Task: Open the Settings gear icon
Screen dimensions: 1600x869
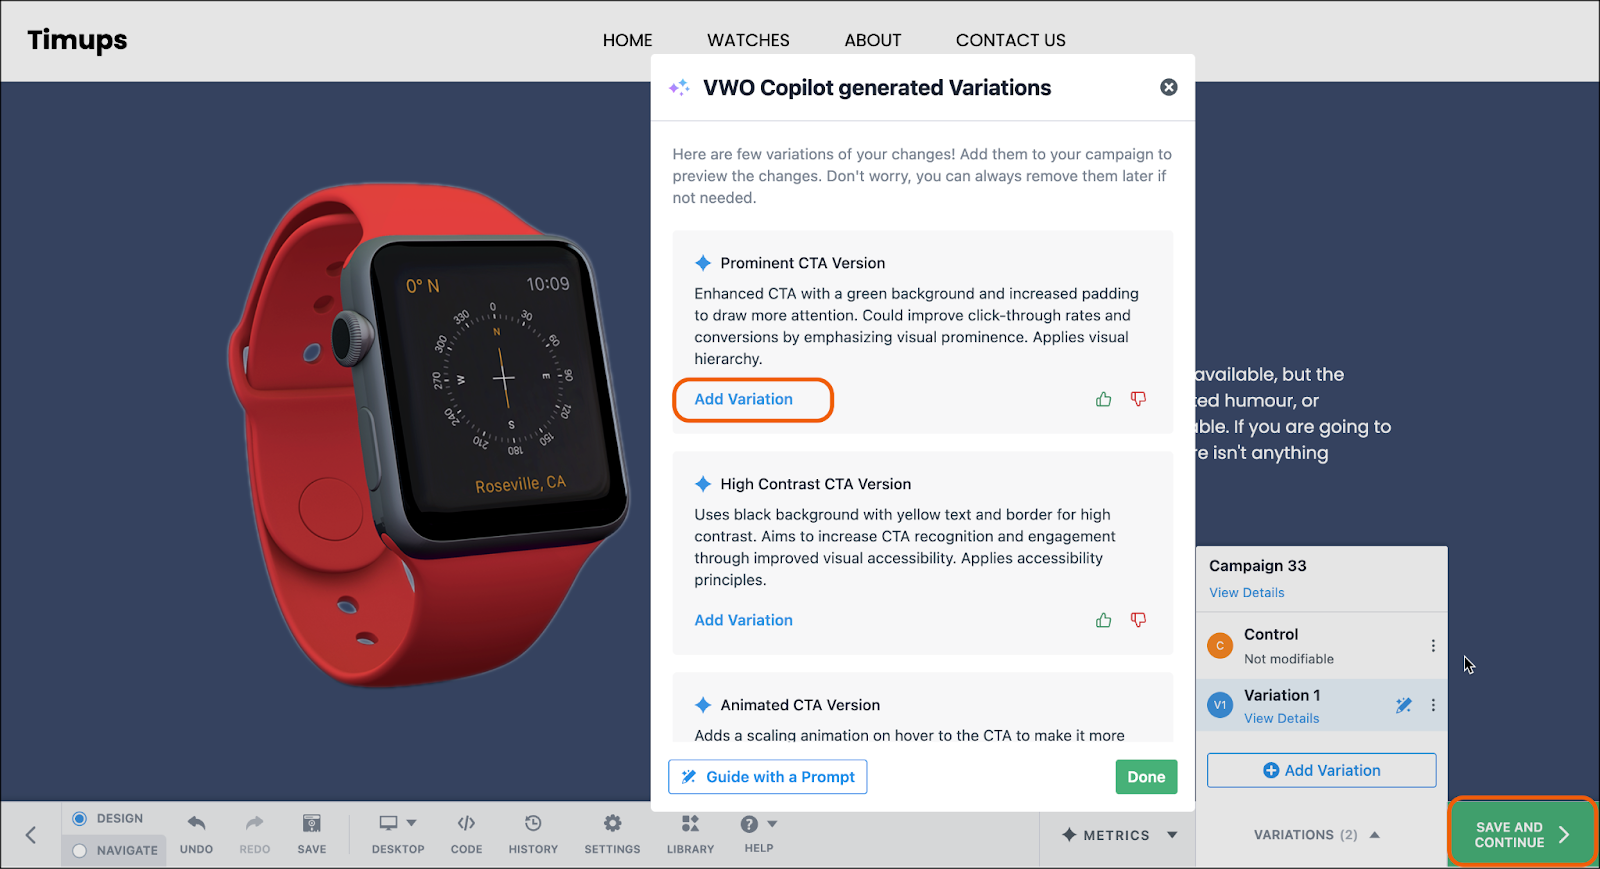Action: (x=612, y=823)
